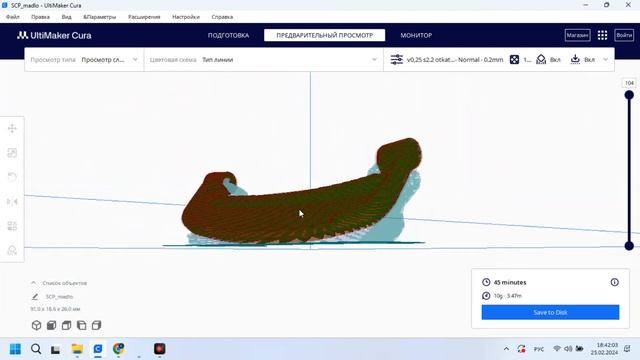Switch to right side view cube icon
Image resolution: width=640 pixels, height=360 pixels.
pyautogui.click(x=96, y=325)
